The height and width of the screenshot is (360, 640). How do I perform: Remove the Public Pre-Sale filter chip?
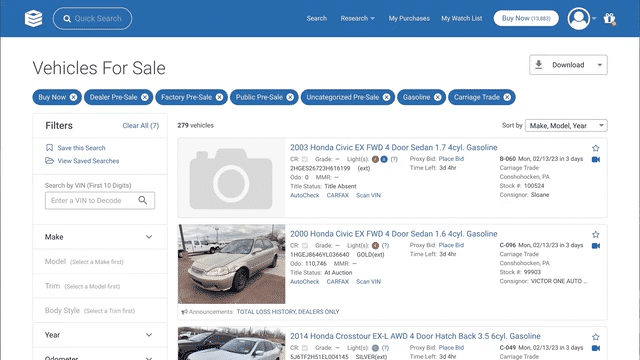coord(290,97)
